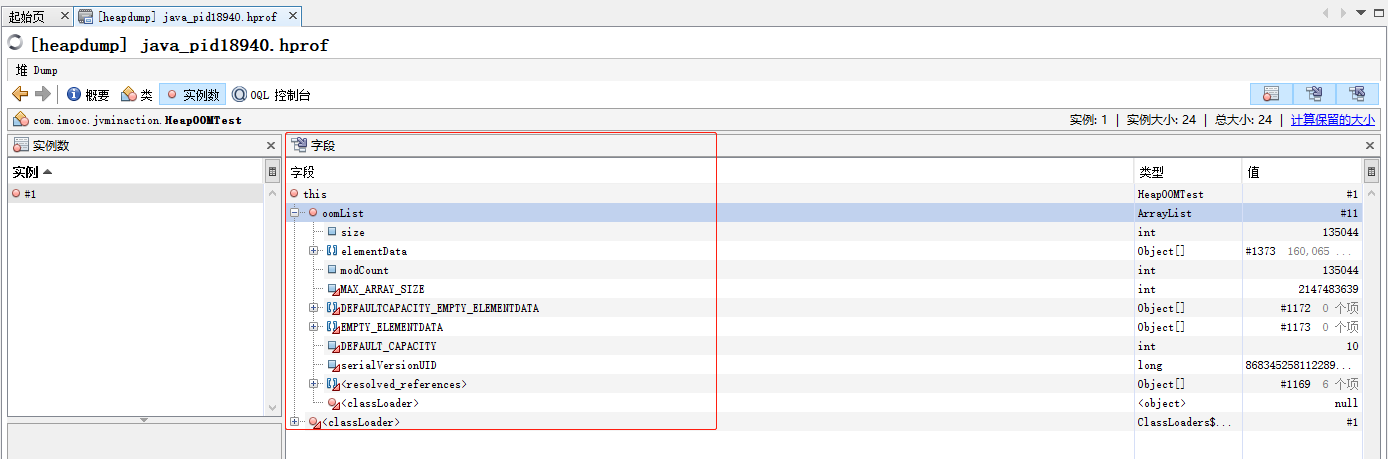This screenshot has height=459, width=1388.
Task: Select the oomList field row
Action: tap(825, 213)
